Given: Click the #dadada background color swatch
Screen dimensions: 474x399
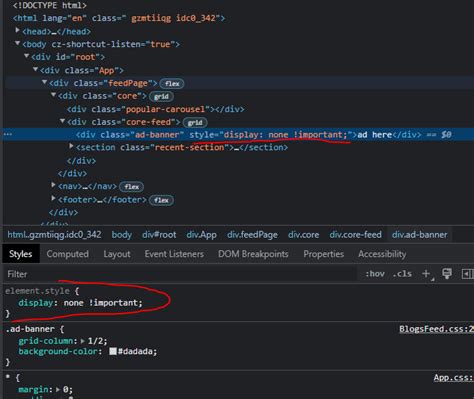Looking at the screenshot, I should click(x=113, y=351).
